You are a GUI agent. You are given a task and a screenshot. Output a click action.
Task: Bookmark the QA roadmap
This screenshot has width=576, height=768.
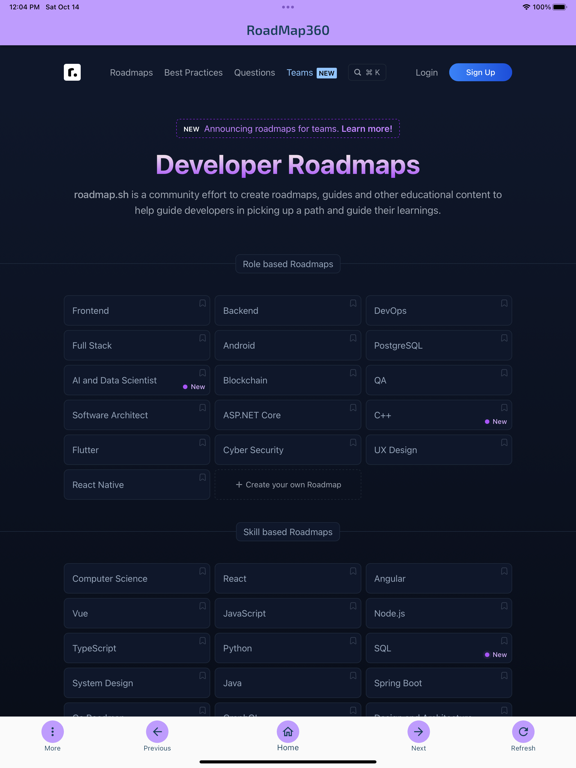pyautogui.click(x=504, y=373)
